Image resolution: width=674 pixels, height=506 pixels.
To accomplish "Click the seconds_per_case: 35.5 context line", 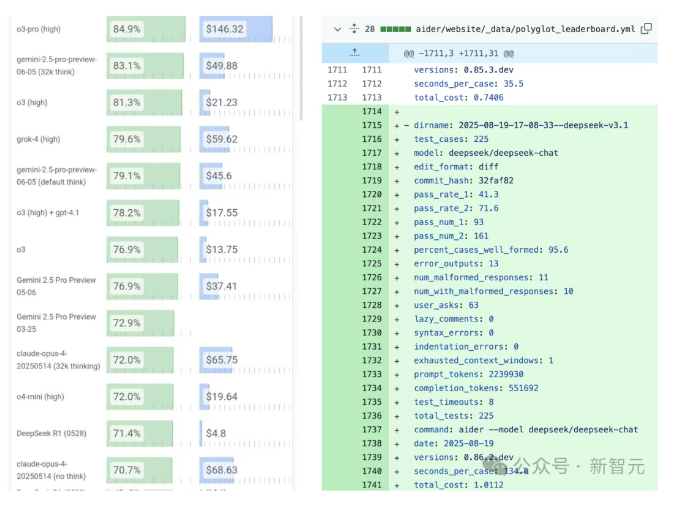I will 469,84.
